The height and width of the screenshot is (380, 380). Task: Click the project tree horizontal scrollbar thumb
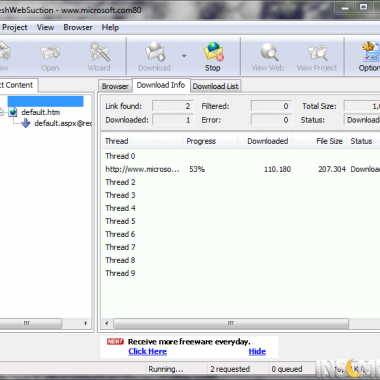click(30, 323)
